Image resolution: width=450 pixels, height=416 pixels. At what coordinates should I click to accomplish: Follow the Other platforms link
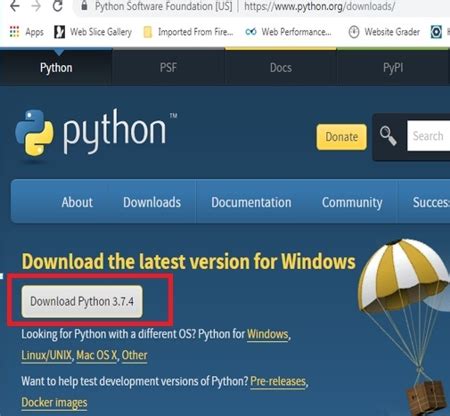(x=134, y=355)
